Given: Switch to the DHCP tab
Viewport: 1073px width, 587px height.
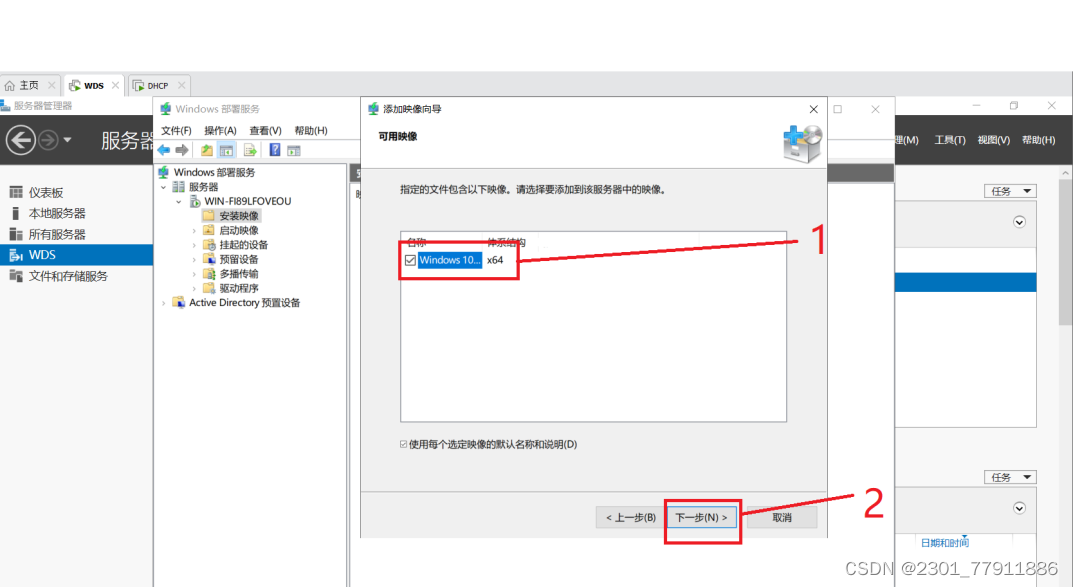Looking at the screenshot, I should pyautogui.click(x=157, y=86).
